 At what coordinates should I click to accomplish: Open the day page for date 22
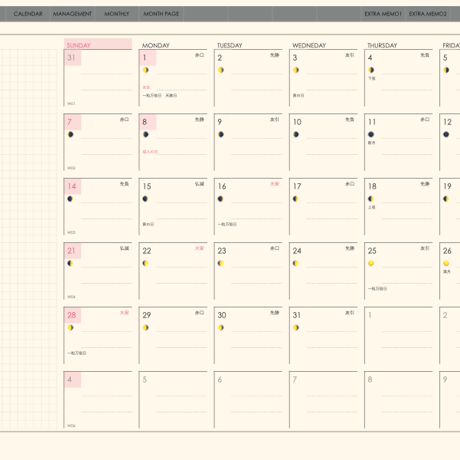(147, 251)
